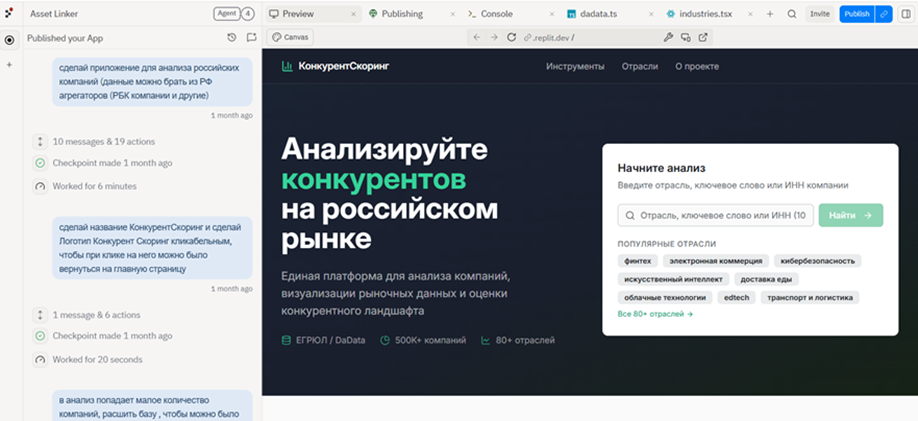Start a new chat icon
Screen dimensions: 918x421
(x=252, y=37)
